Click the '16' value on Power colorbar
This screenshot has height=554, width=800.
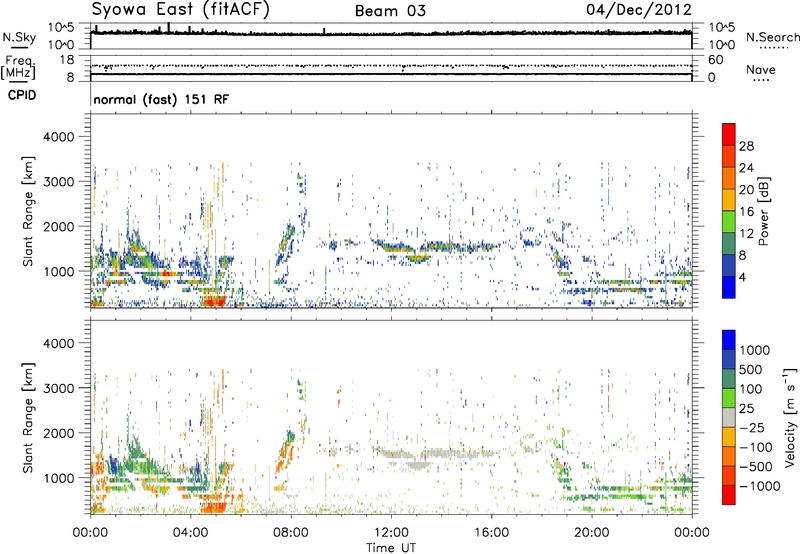point(746,212)
